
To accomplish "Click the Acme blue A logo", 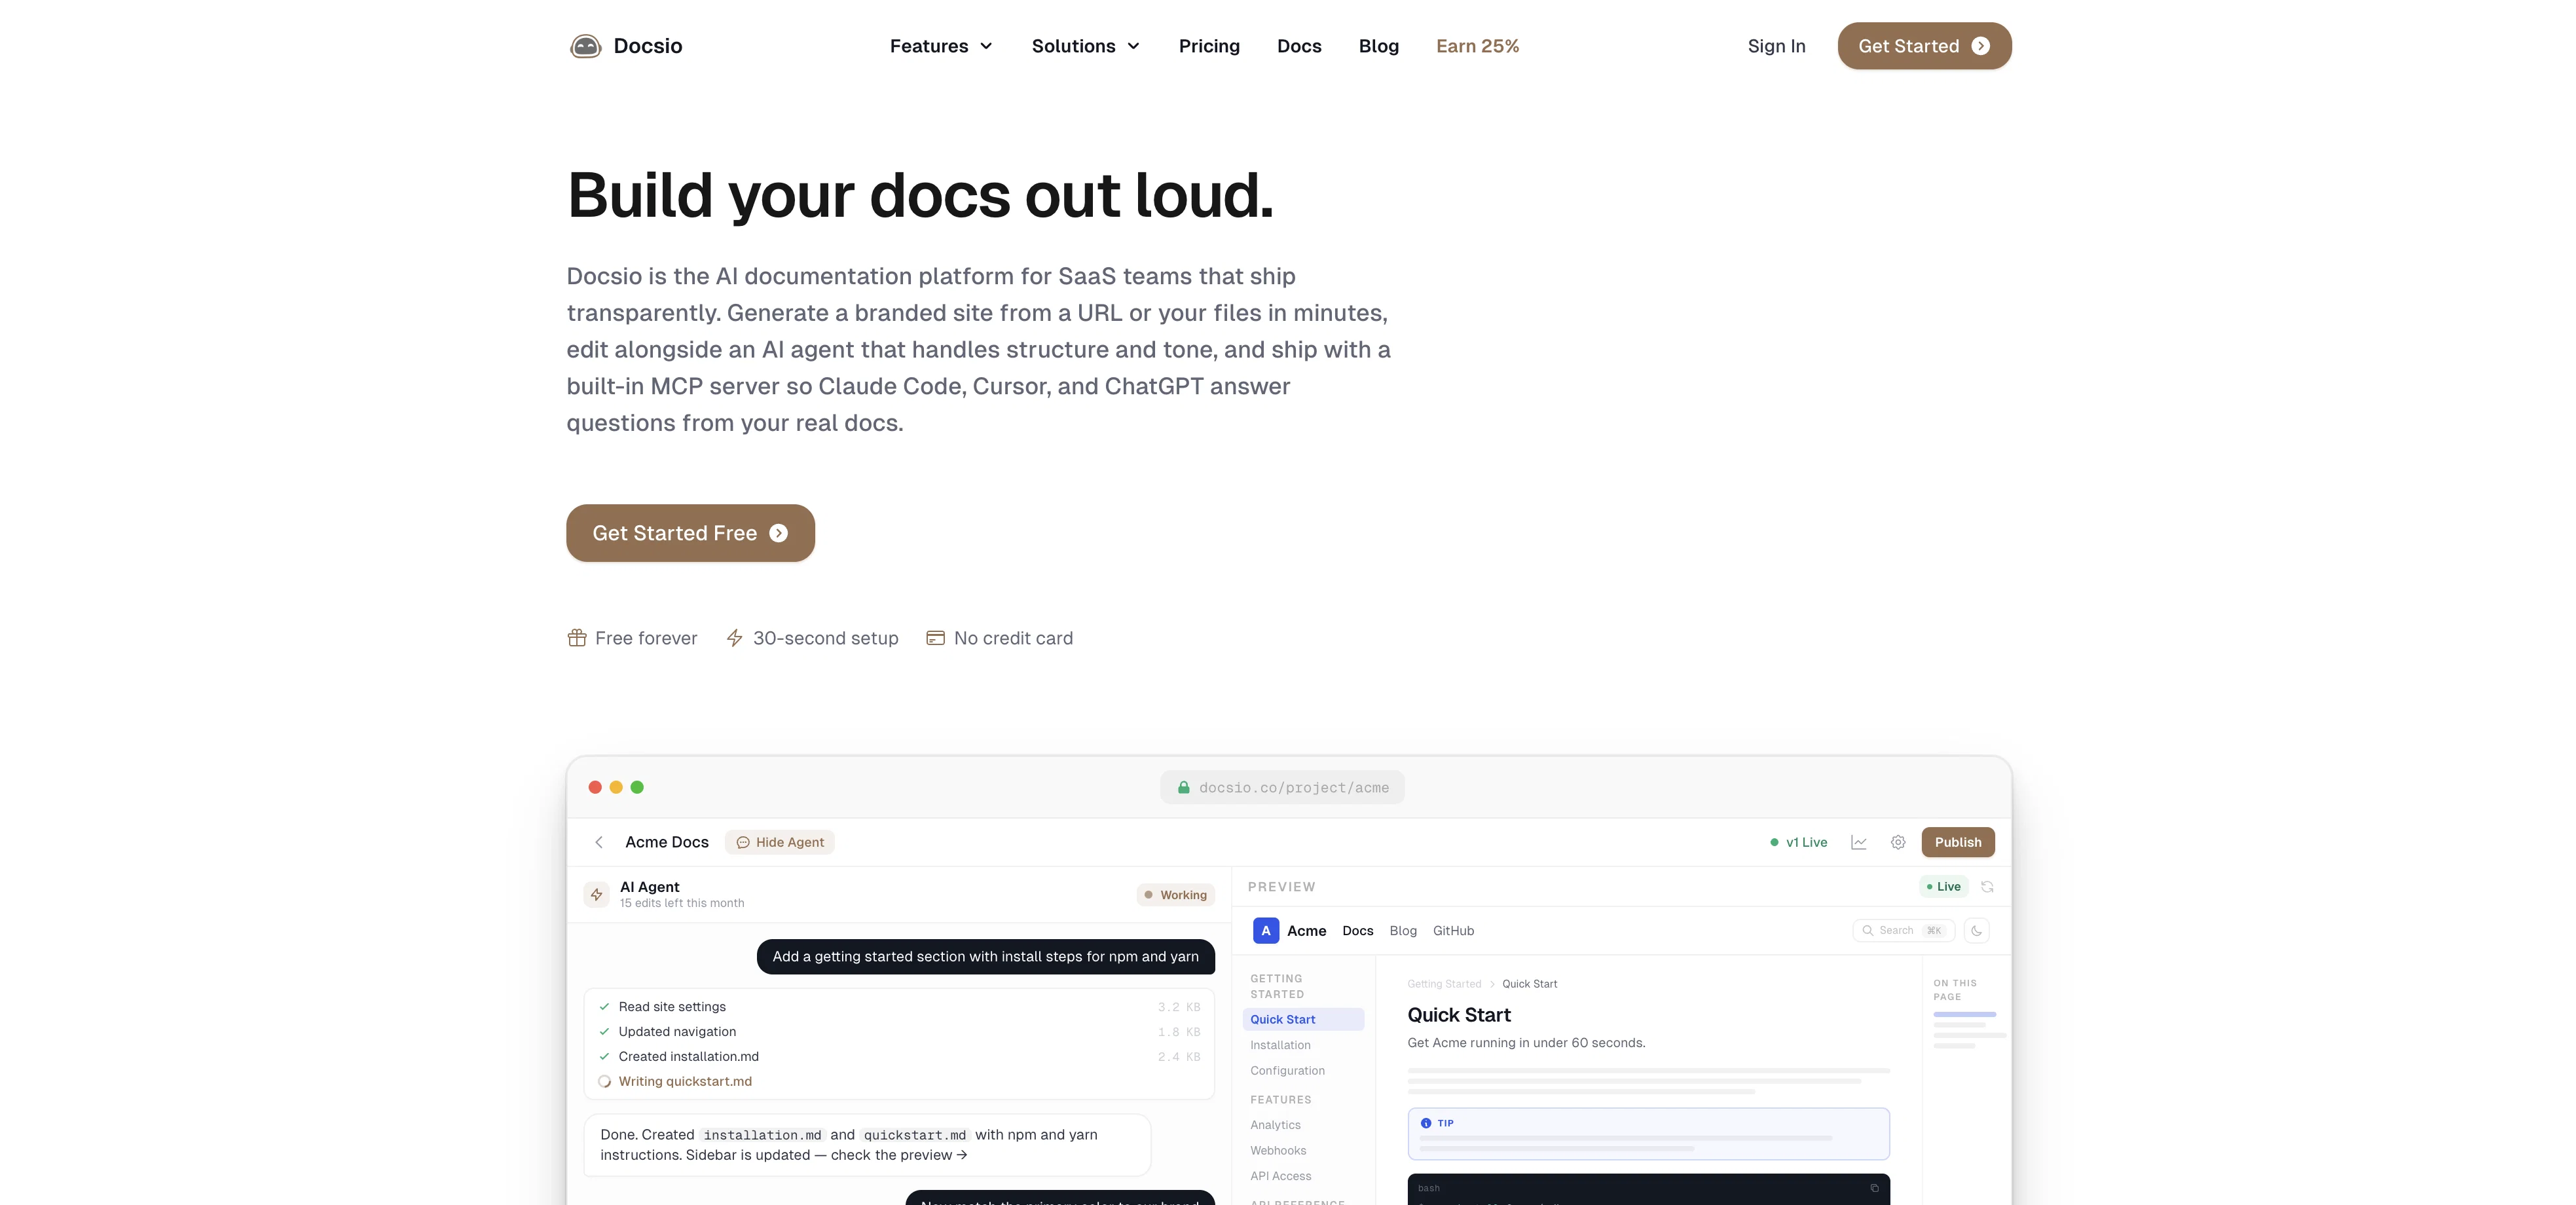I will pyautogui.click(x=1266, y=931).
